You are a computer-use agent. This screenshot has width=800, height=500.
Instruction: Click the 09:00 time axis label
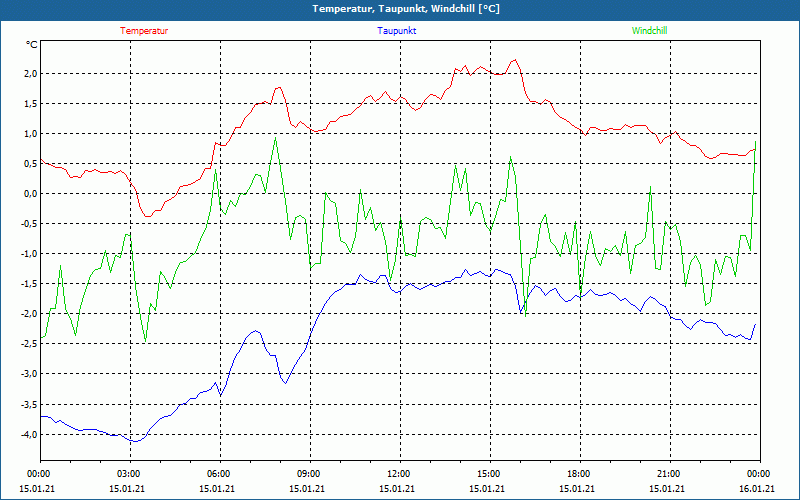pos(308,474)
